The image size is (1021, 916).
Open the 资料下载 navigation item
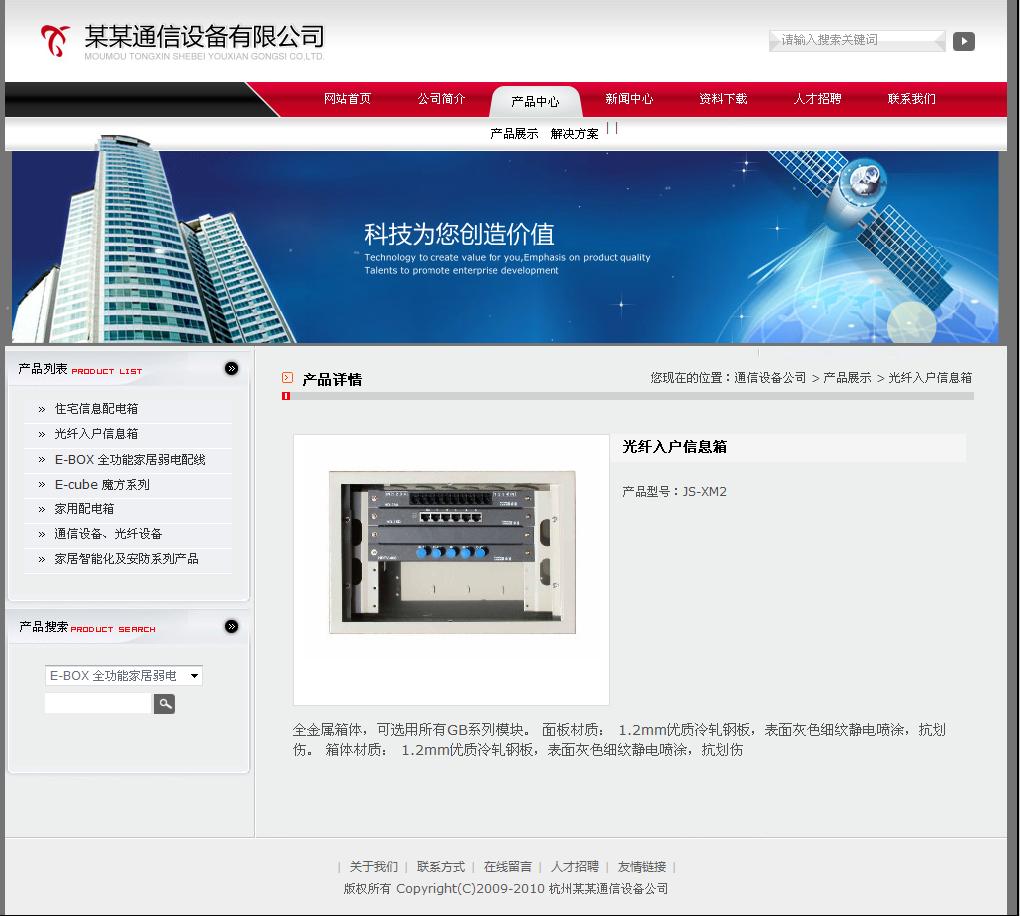(x=723, y=99)
